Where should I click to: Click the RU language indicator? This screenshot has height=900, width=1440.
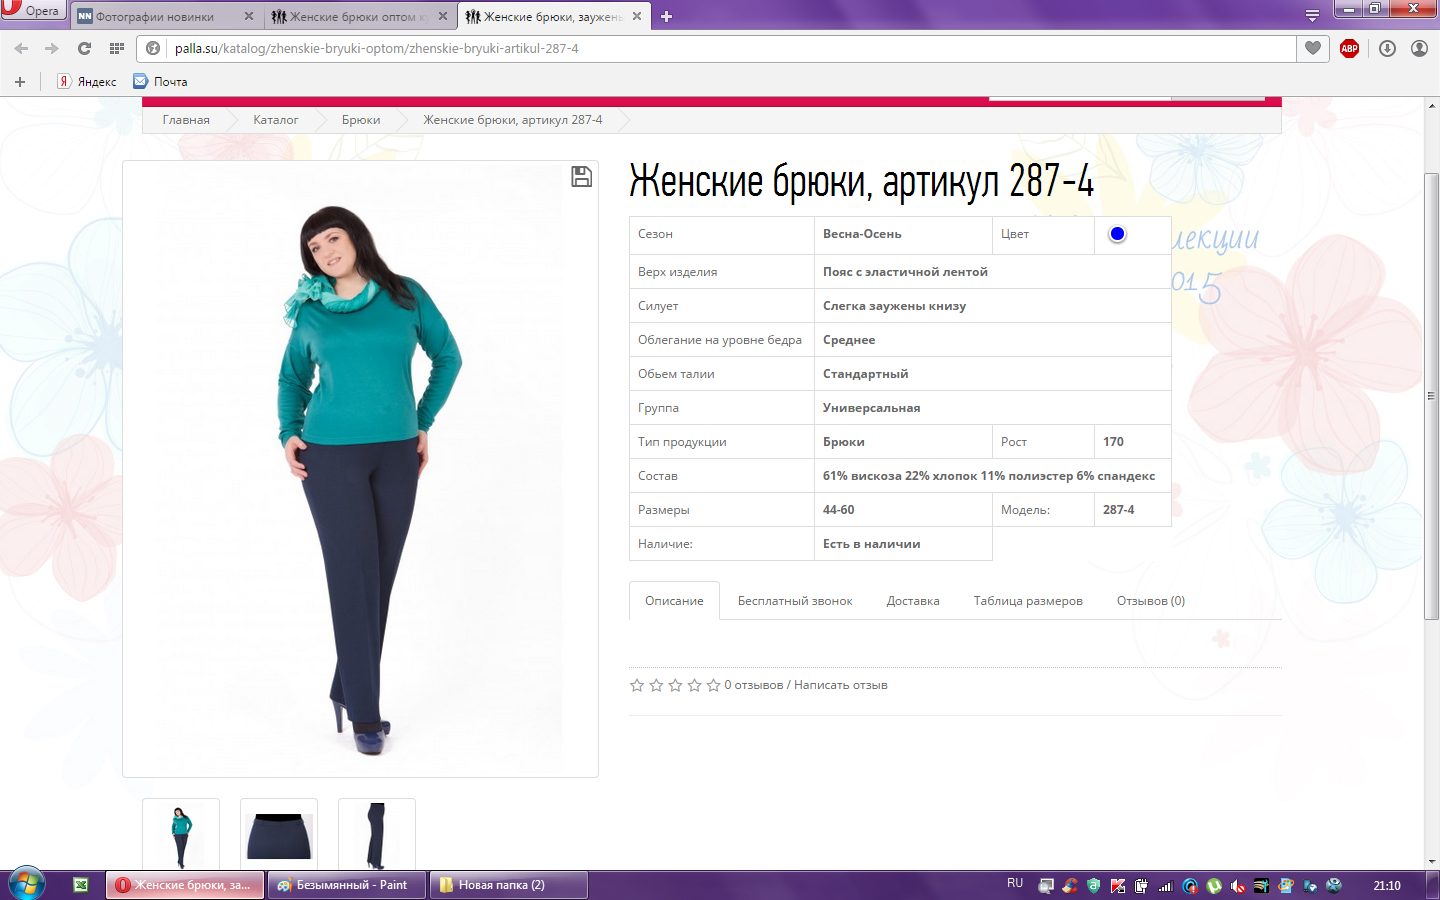[1015, 884]
